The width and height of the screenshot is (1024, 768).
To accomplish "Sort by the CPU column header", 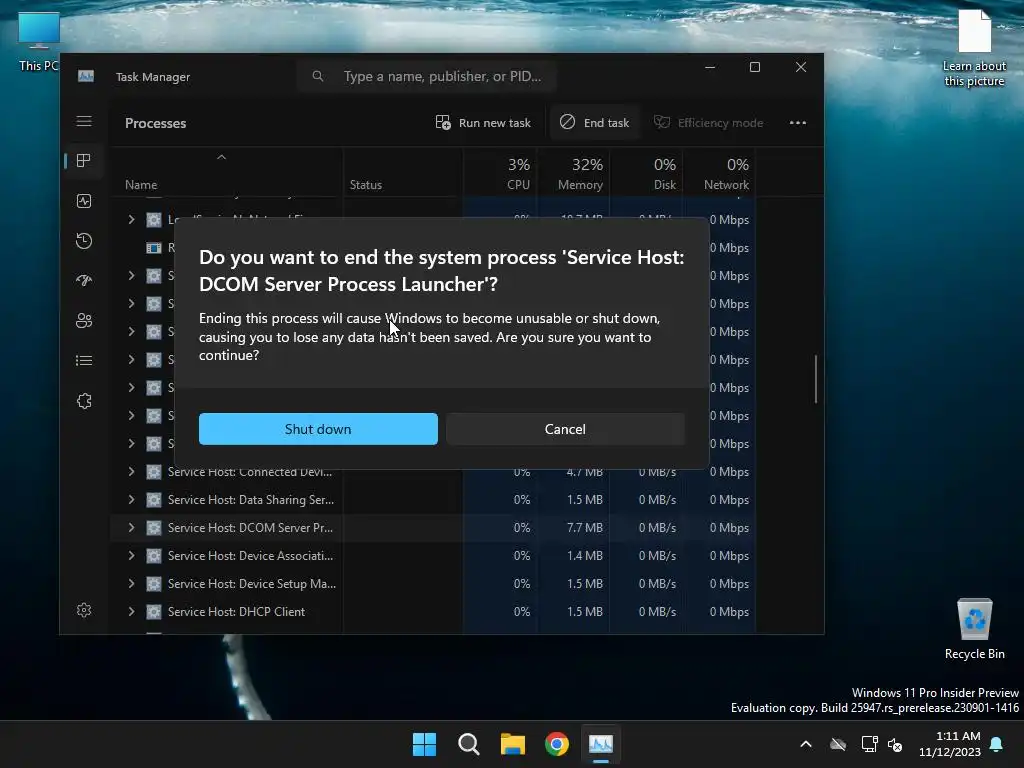I will 500,172.
